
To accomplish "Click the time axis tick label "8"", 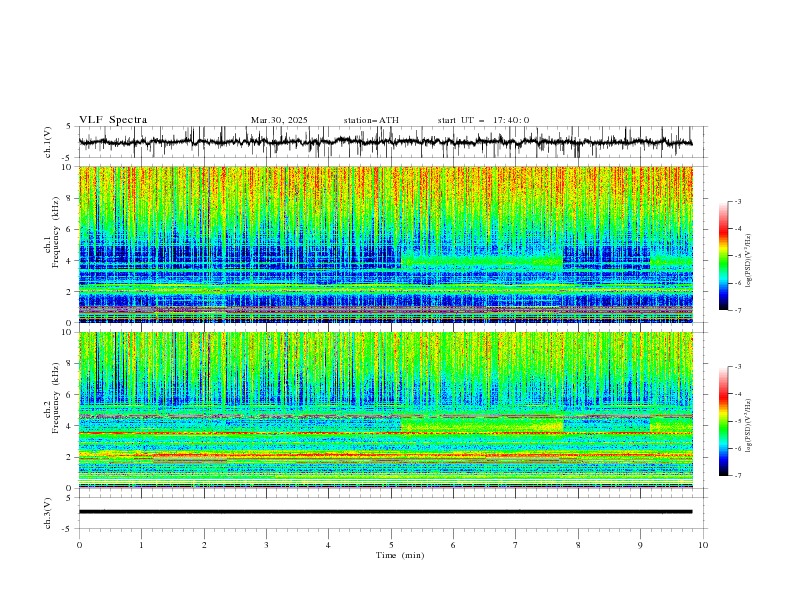I will click(x=578, y=545).
